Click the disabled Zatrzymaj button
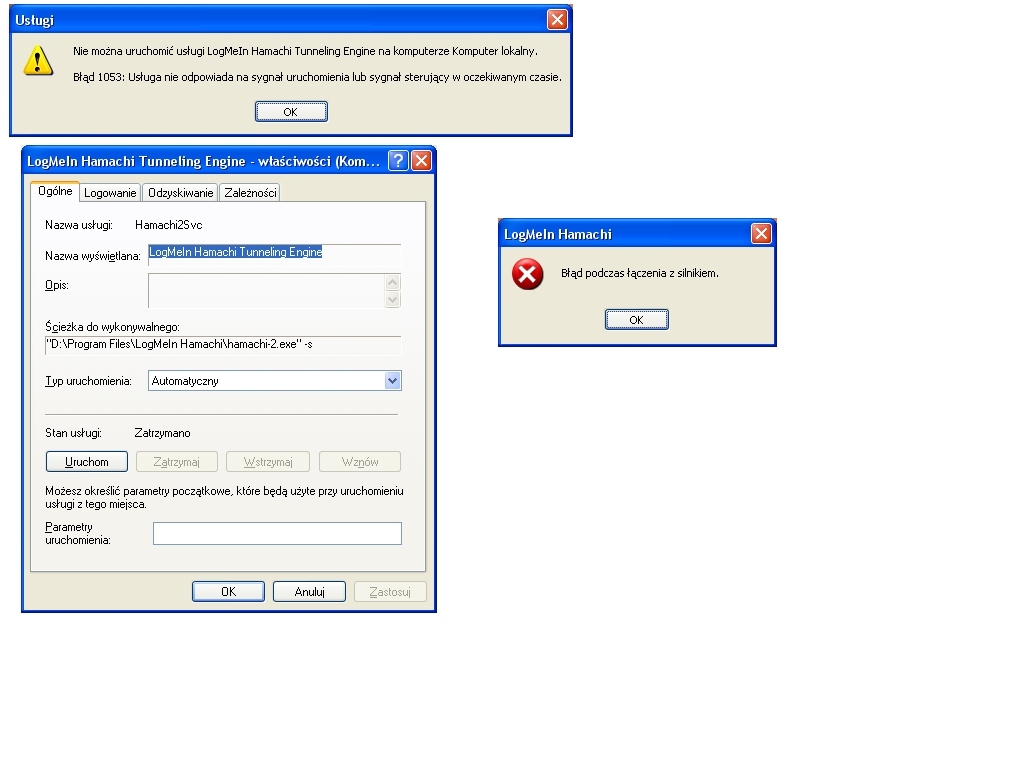Viewport: 1024px width, 768px height. [176, 462]
